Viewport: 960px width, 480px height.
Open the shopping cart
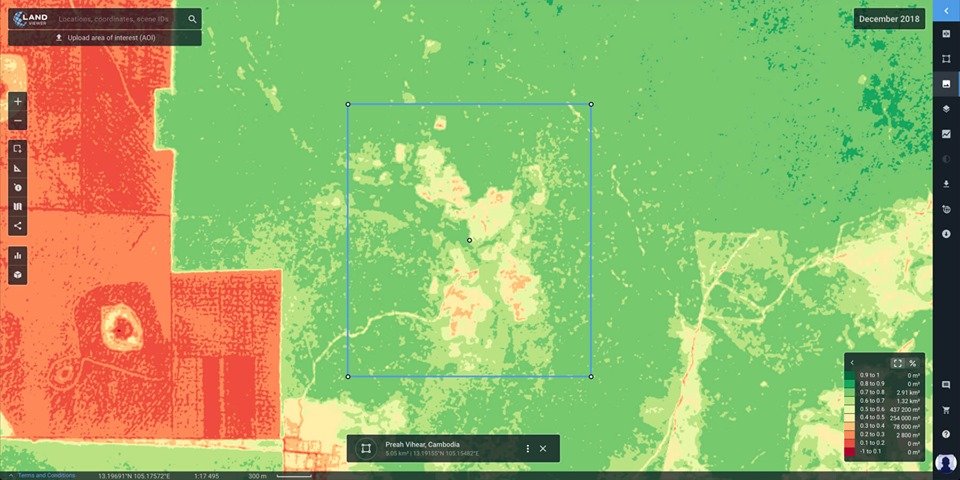tap(946, 410)
